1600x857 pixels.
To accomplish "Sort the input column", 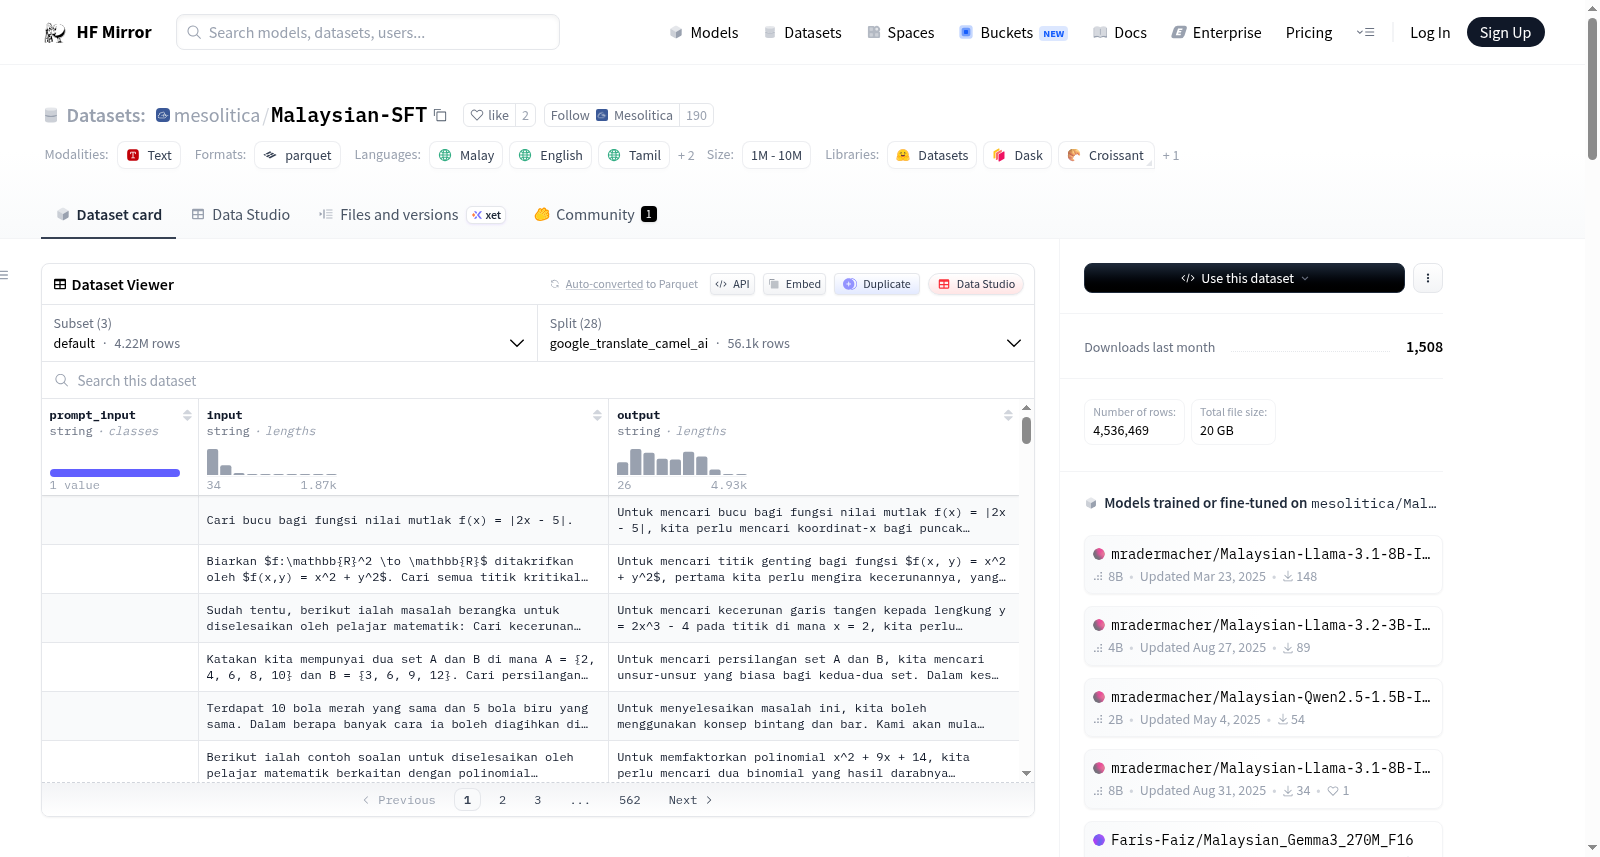I will [597, 415].
